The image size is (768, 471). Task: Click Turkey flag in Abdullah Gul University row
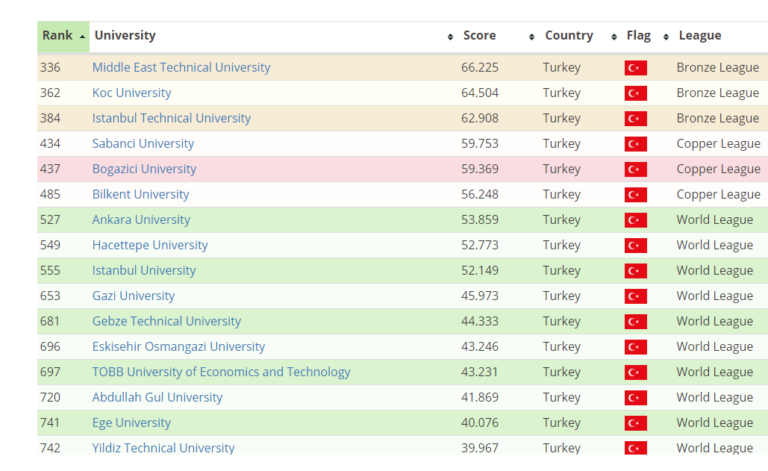pos(635,398)
